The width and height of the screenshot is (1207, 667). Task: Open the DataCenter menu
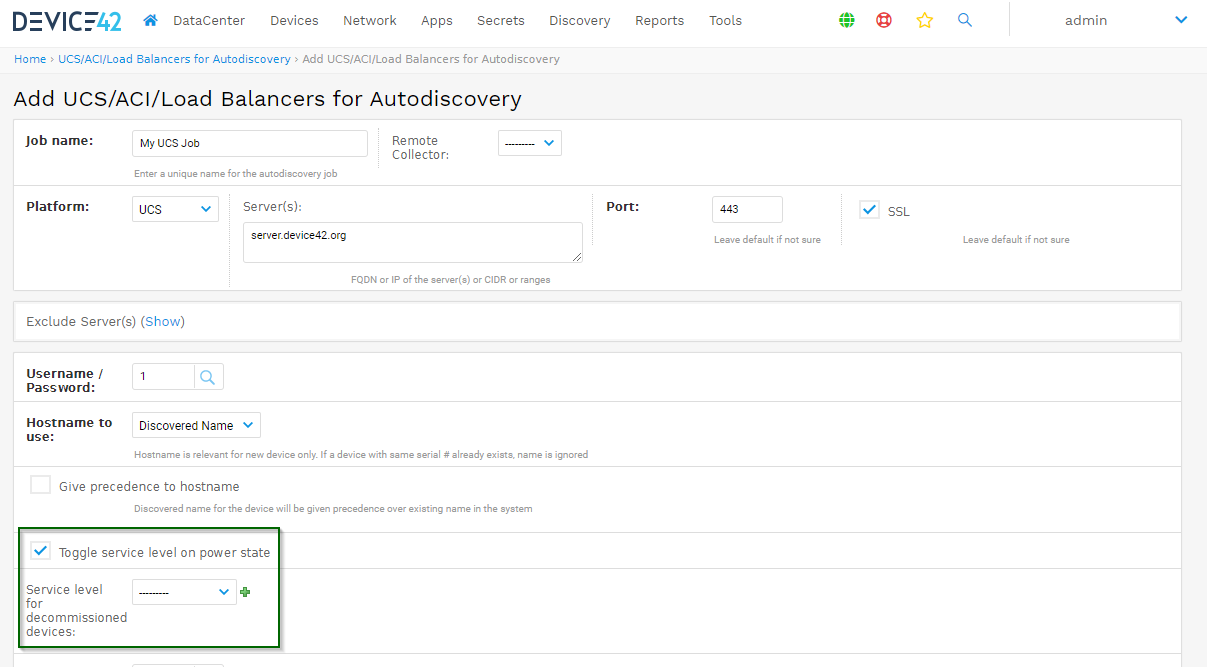[x=209, y=20]
